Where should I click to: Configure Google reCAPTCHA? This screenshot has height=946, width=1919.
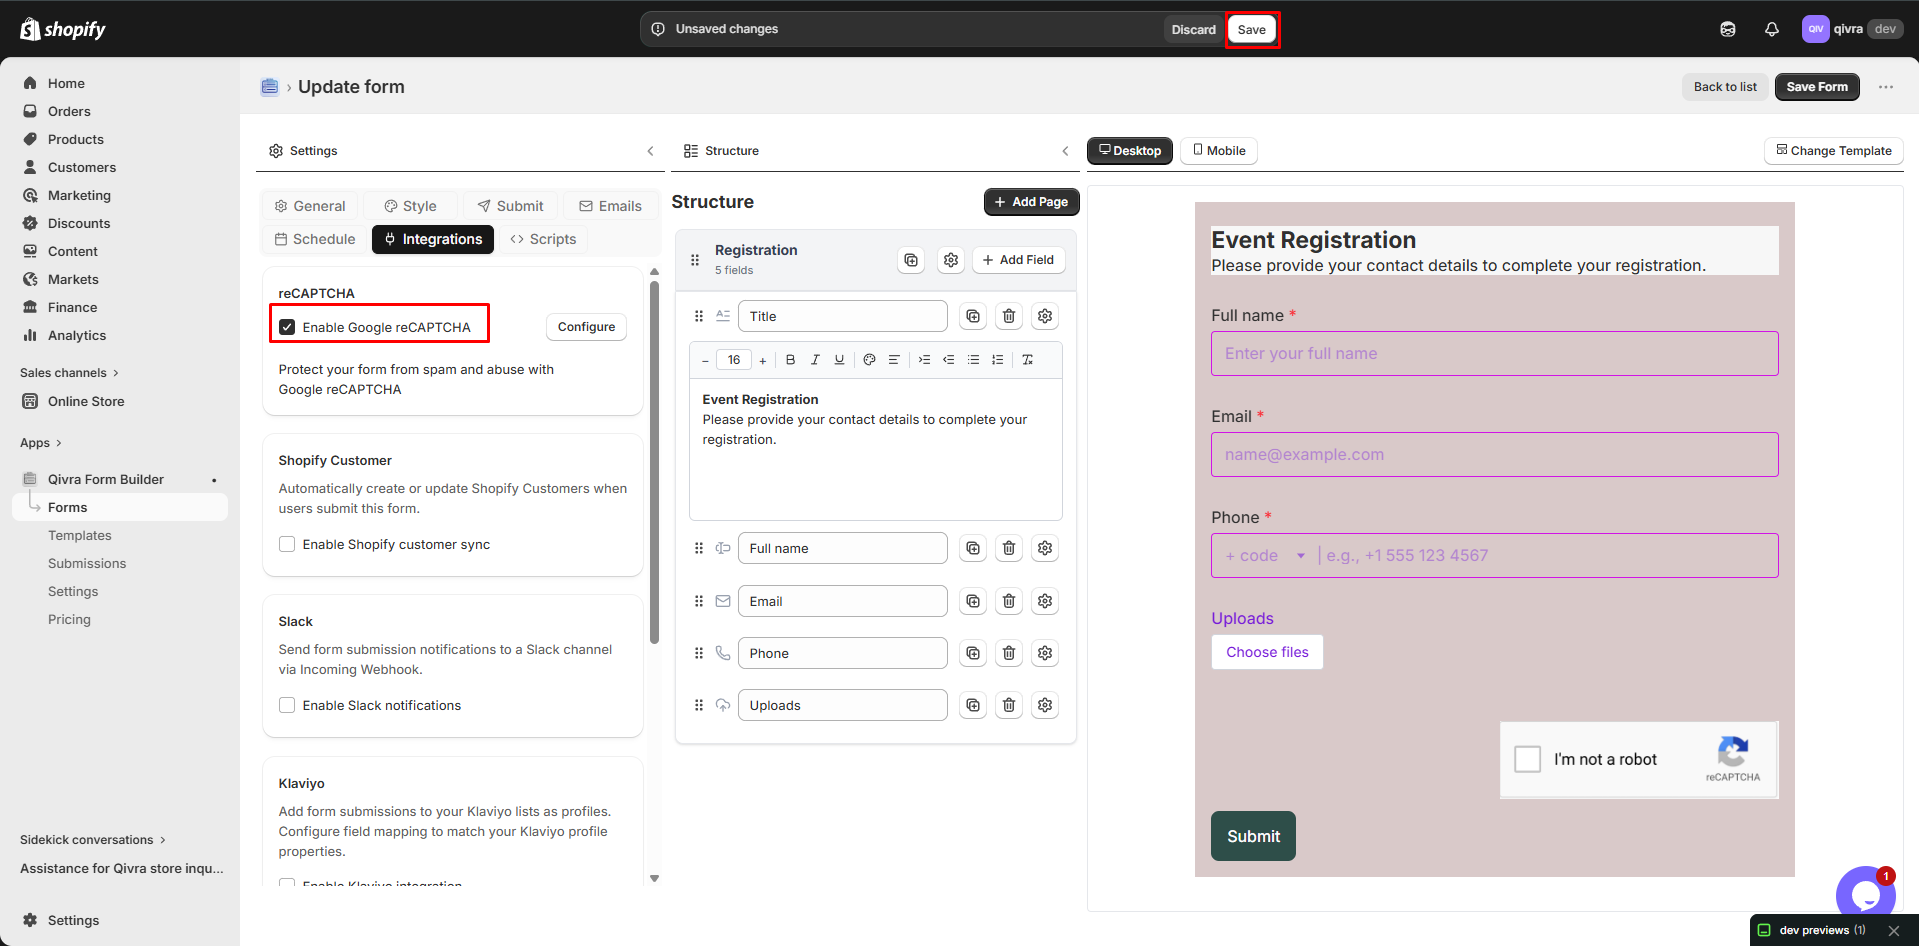586,327
